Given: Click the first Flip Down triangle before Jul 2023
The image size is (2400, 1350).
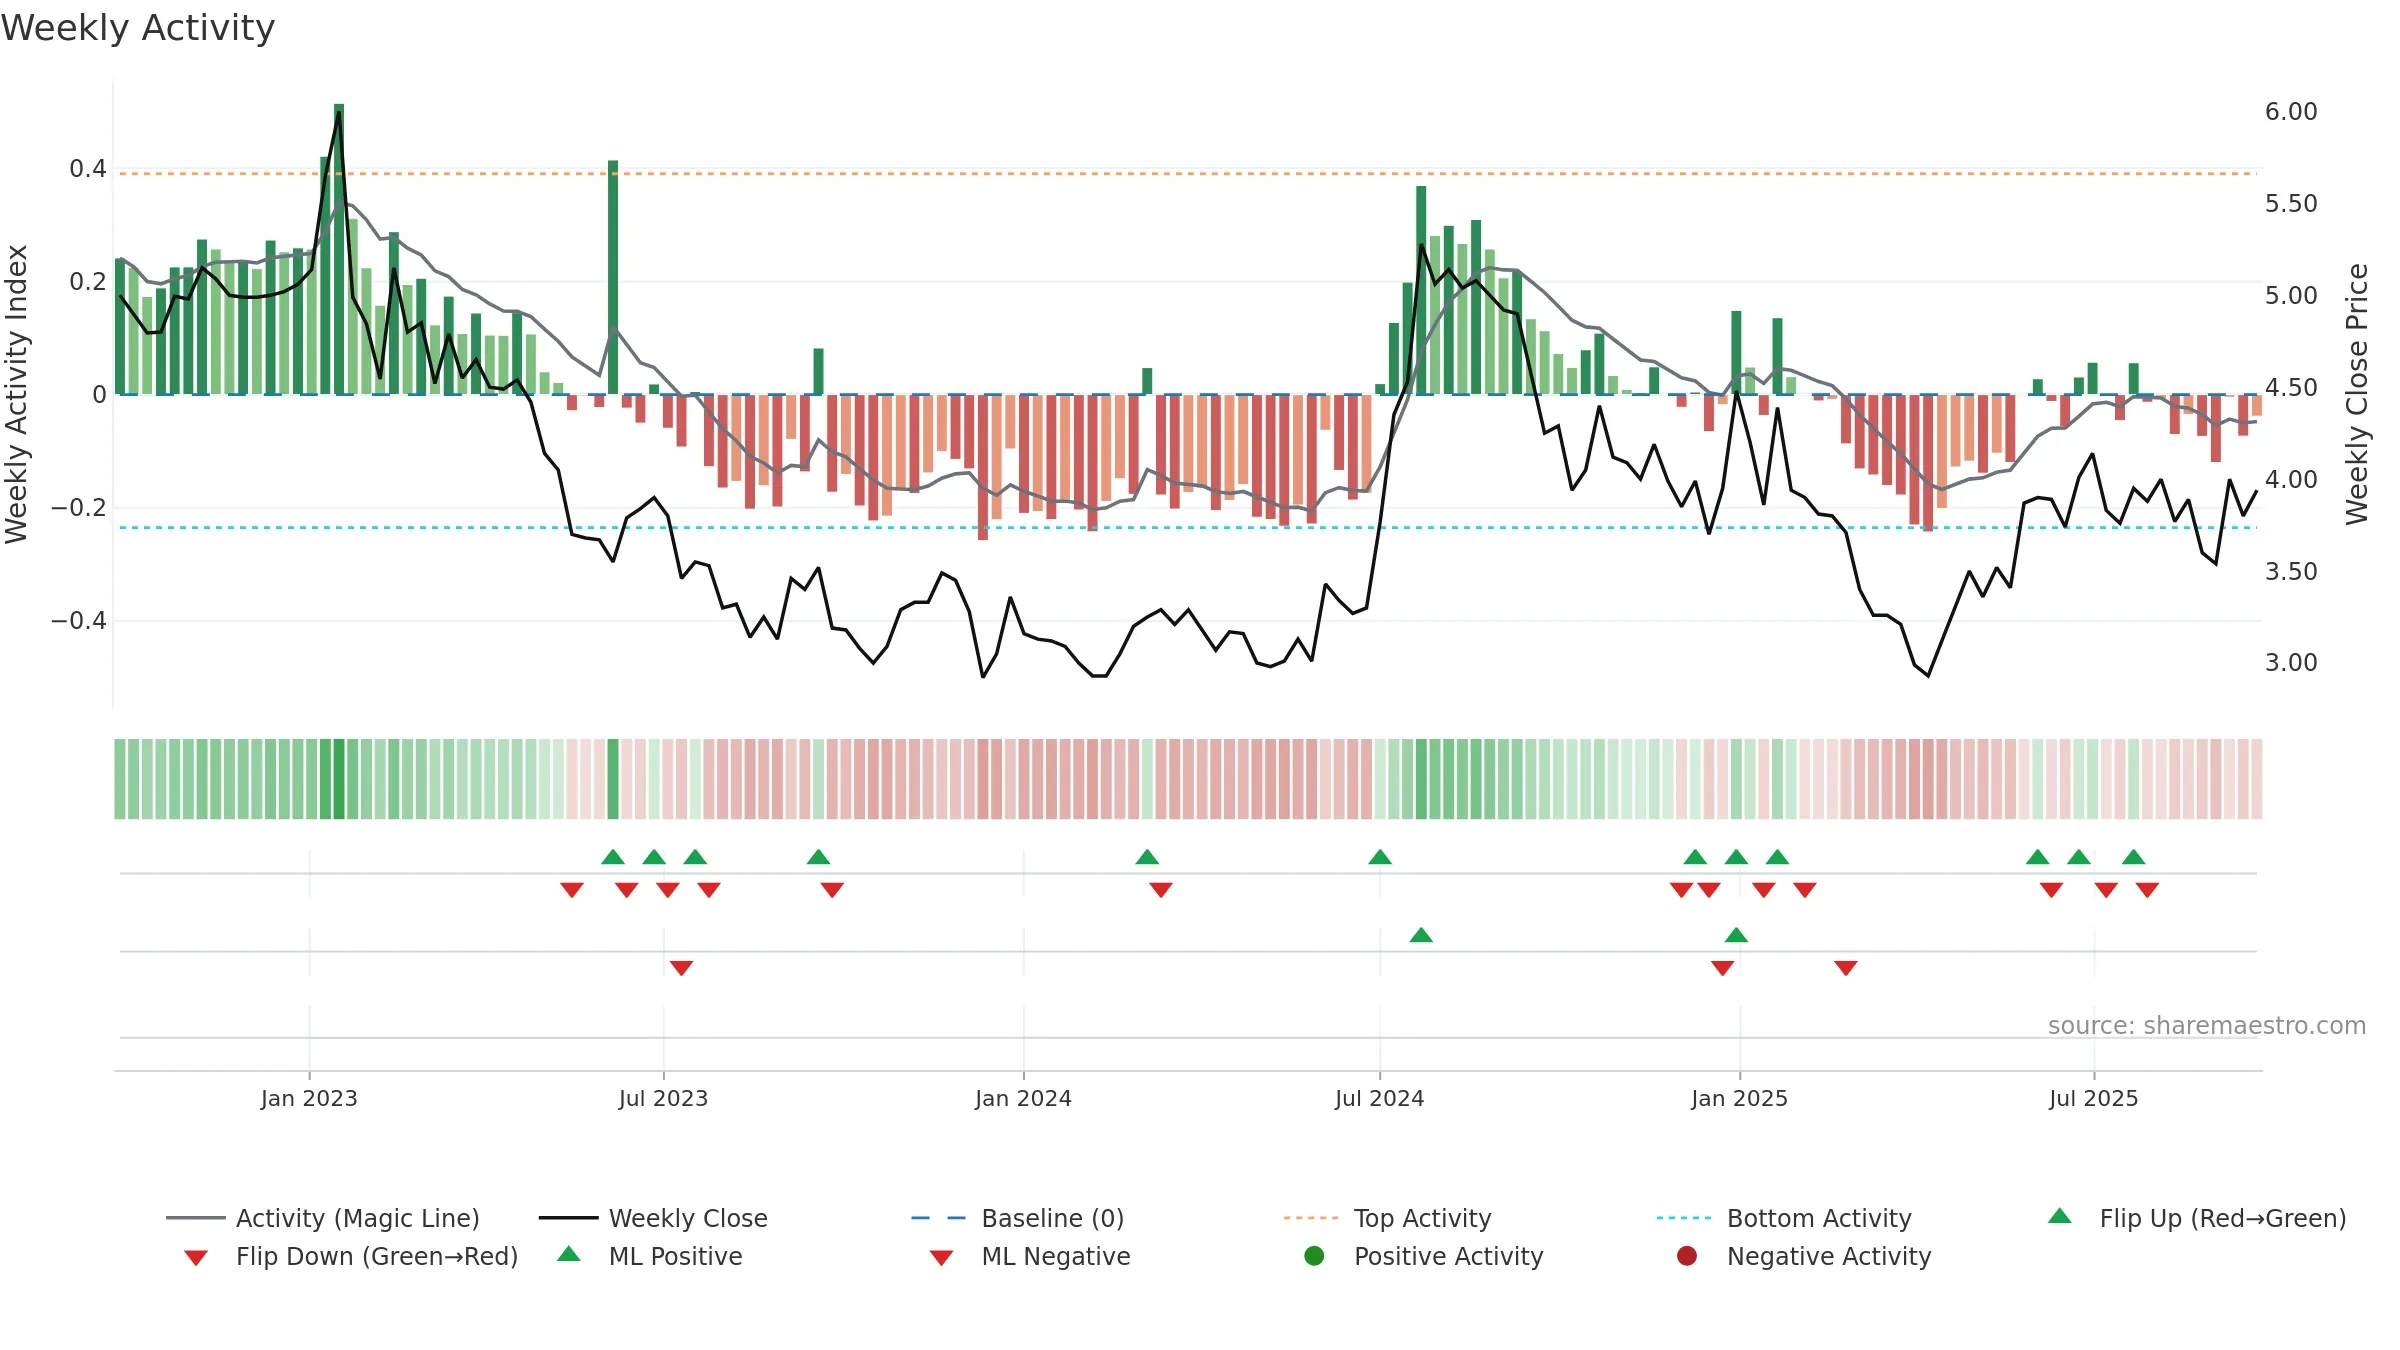Looking at the screenshot, I should click(x=572, y=890).
